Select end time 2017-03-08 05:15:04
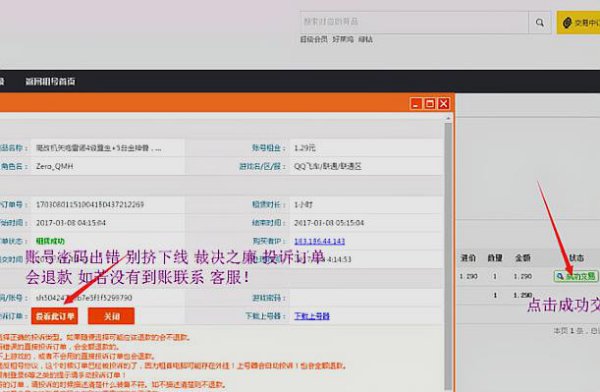Image resolution: width=600 pixels, height=392 pixels. coord(329,223)
